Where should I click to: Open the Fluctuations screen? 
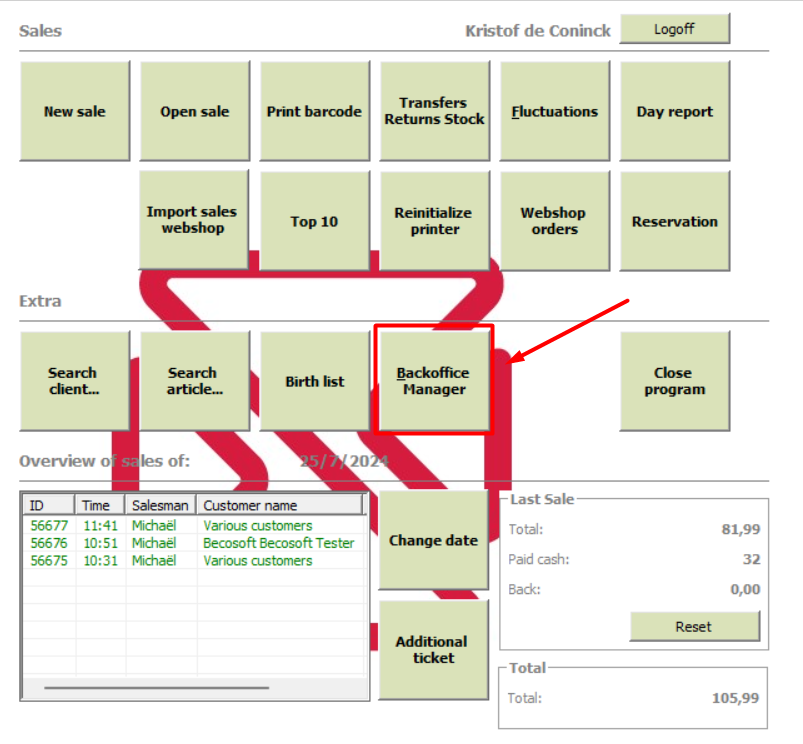(555, 111)
